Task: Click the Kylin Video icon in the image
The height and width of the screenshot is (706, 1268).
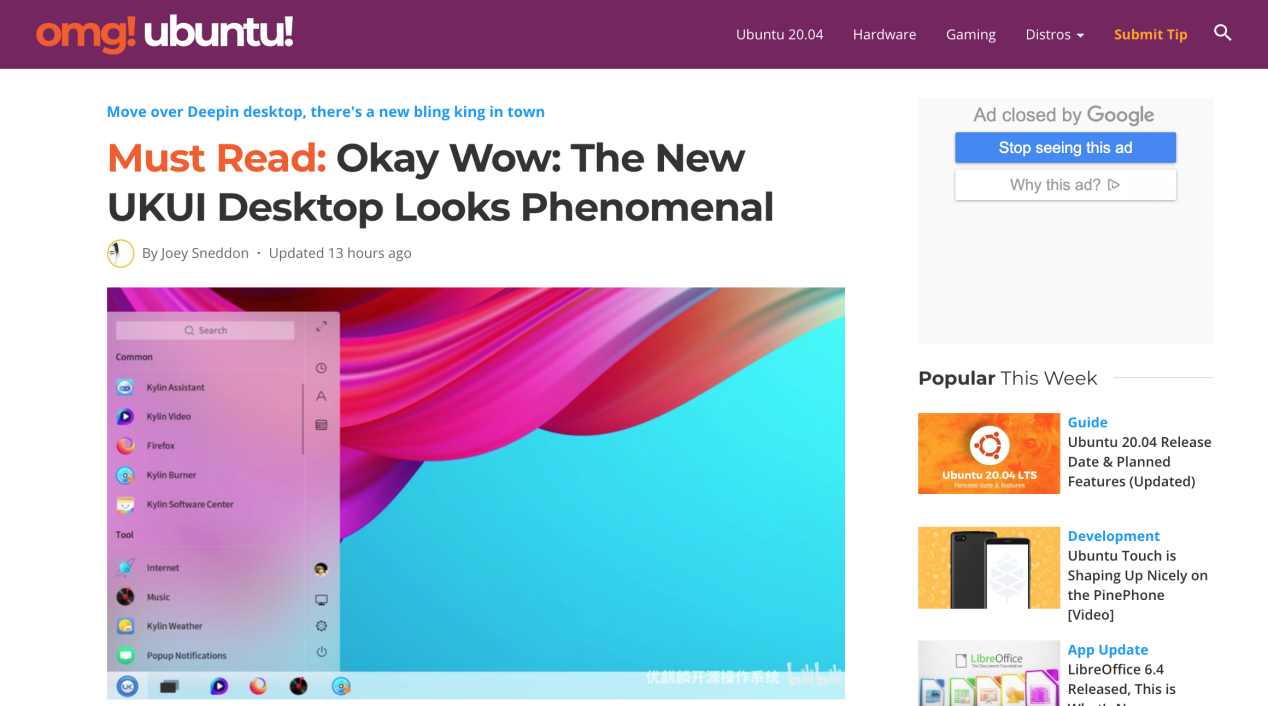Action: click(125, 416)
